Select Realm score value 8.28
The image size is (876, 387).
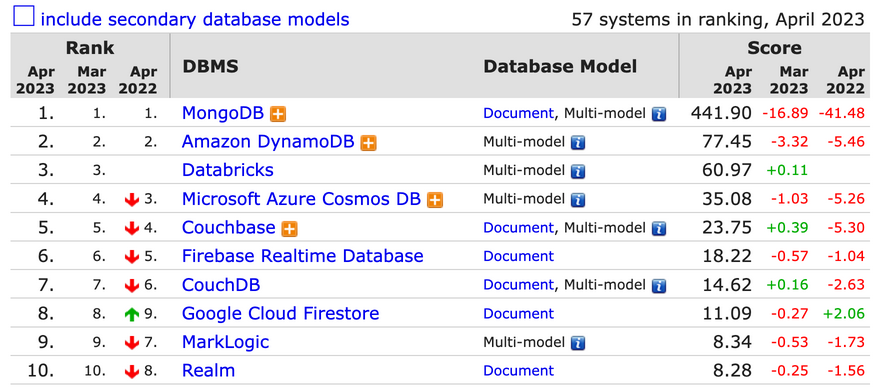tap(732, 370)
